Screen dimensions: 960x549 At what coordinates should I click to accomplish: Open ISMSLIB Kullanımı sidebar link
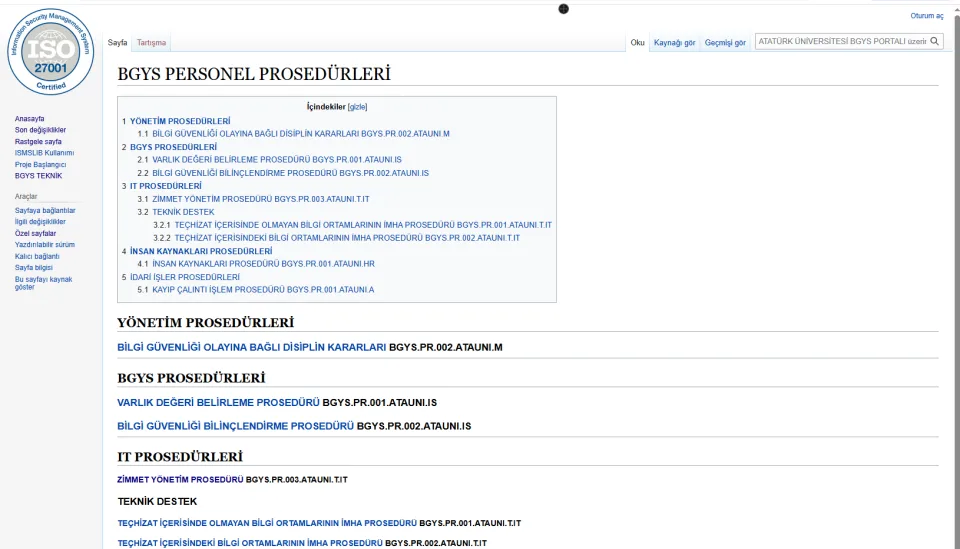(44, 152)
